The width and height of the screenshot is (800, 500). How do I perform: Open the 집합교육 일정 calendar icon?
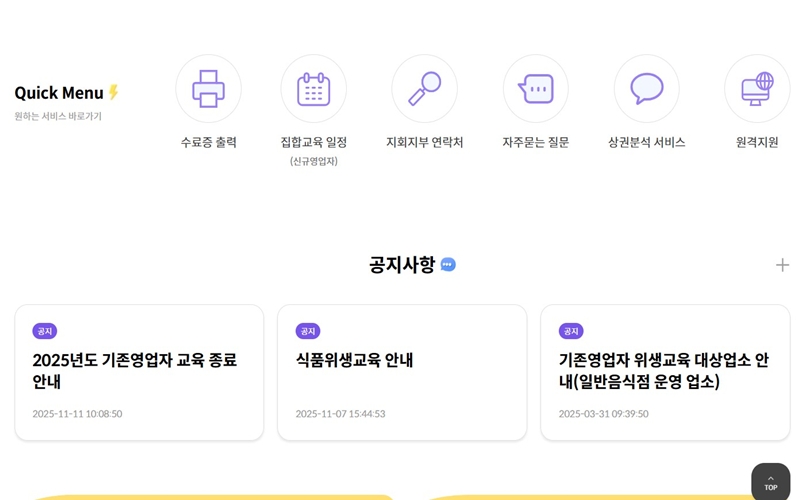point(313,89)
